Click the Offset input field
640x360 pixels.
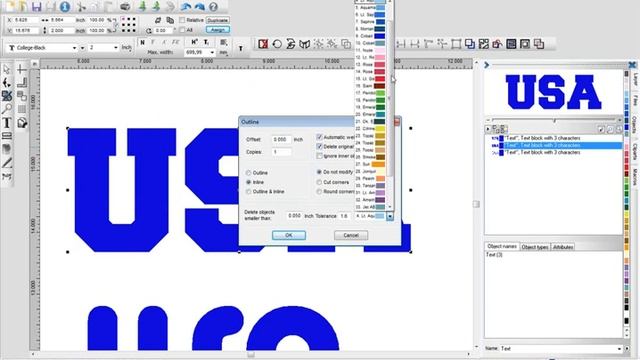click(281, 140)
